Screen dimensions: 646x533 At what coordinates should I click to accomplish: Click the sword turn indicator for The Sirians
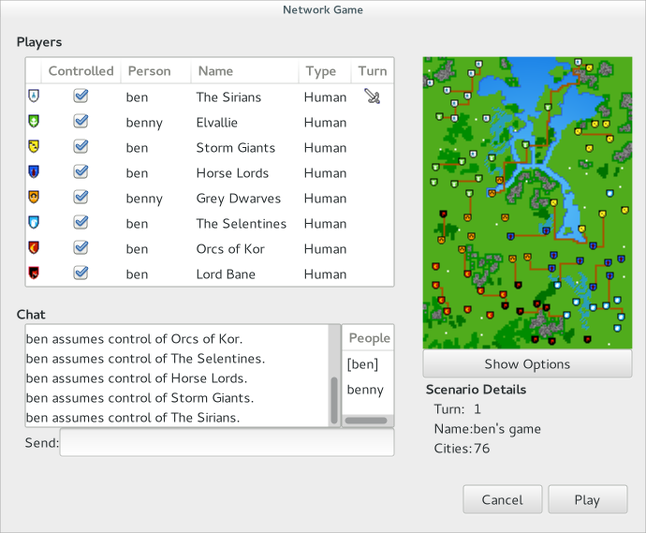click(372, 97)
